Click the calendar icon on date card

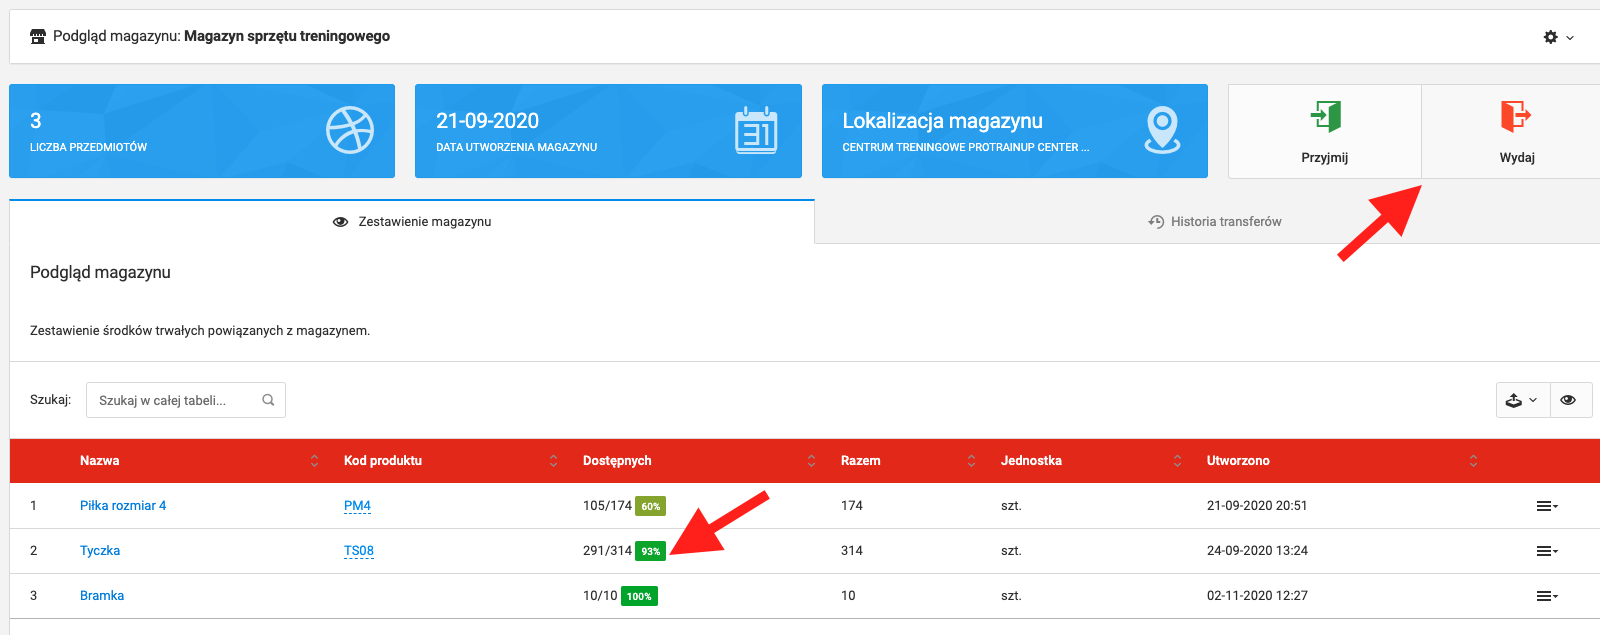(756, 130)
